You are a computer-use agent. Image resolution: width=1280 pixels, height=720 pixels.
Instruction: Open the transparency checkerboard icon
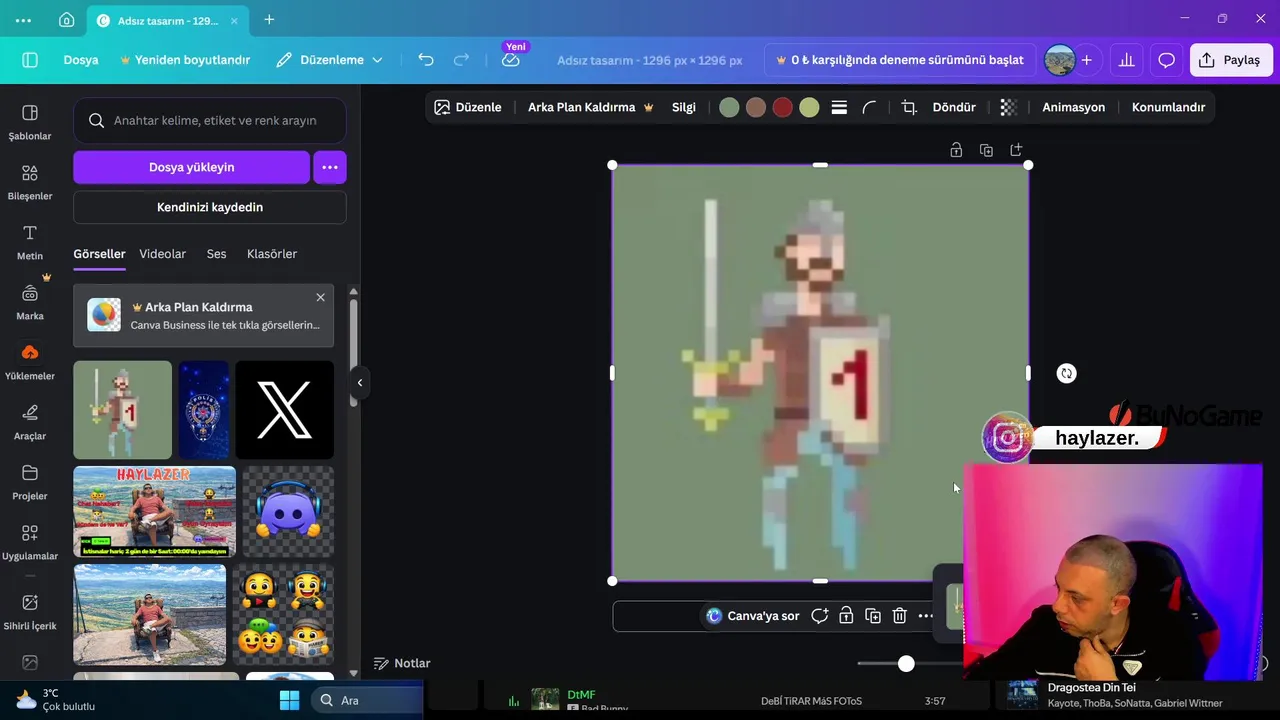coord(1008,107)
